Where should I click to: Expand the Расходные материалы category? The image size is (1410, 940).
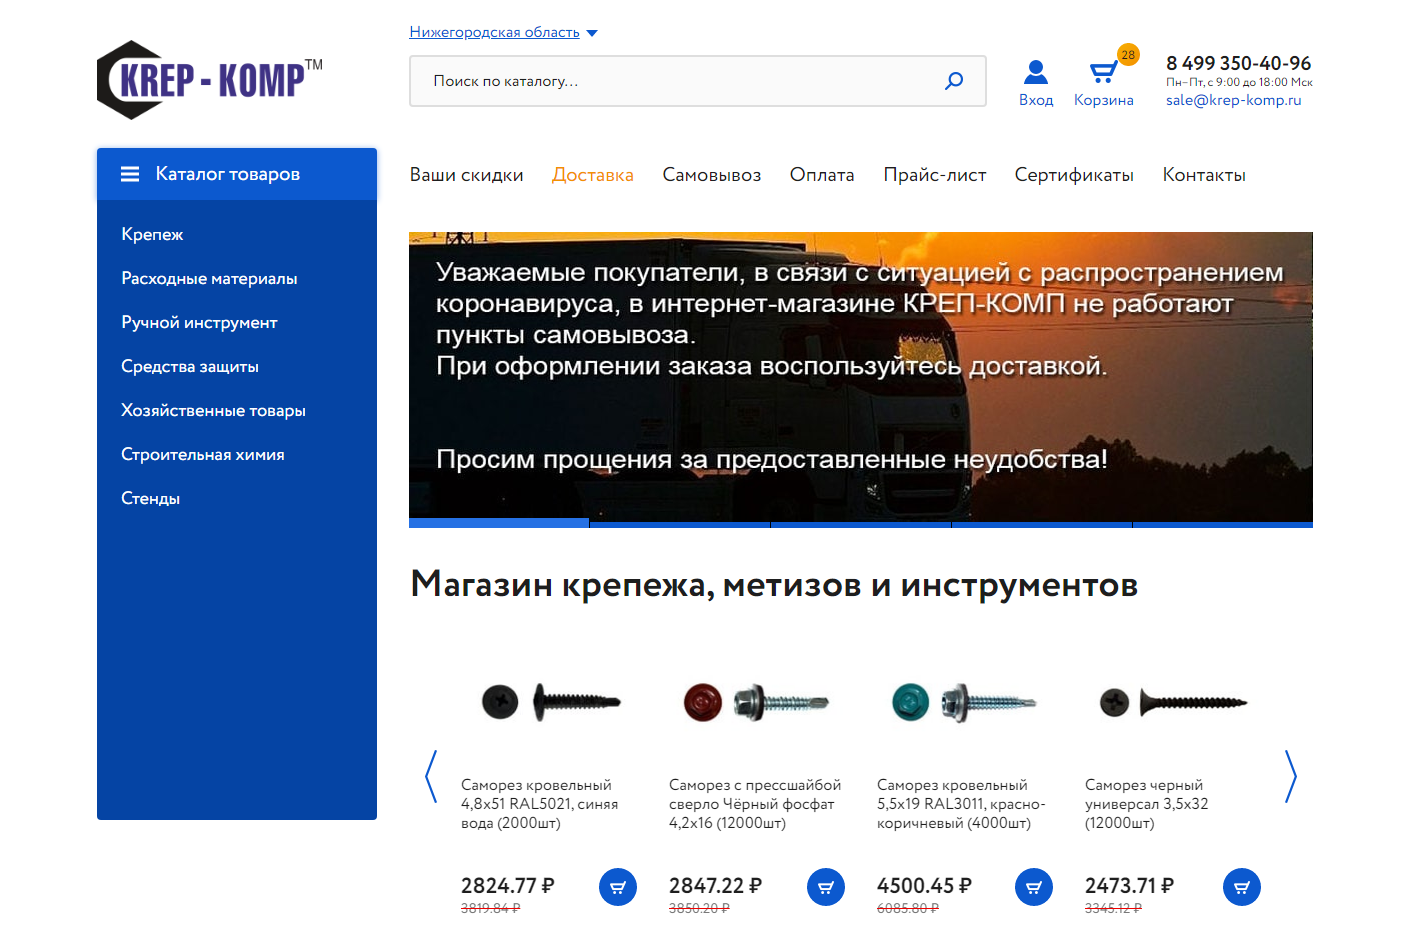point(208,278)
